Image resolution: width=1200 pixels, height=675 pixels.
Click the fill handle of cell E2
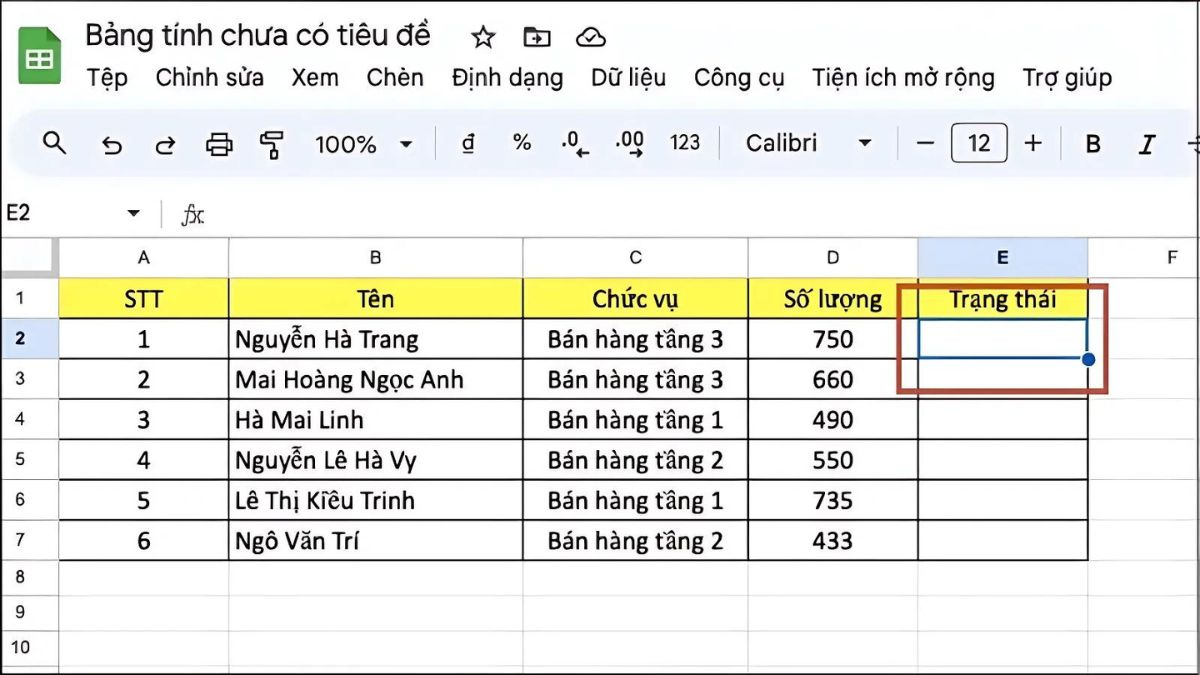1088,359
